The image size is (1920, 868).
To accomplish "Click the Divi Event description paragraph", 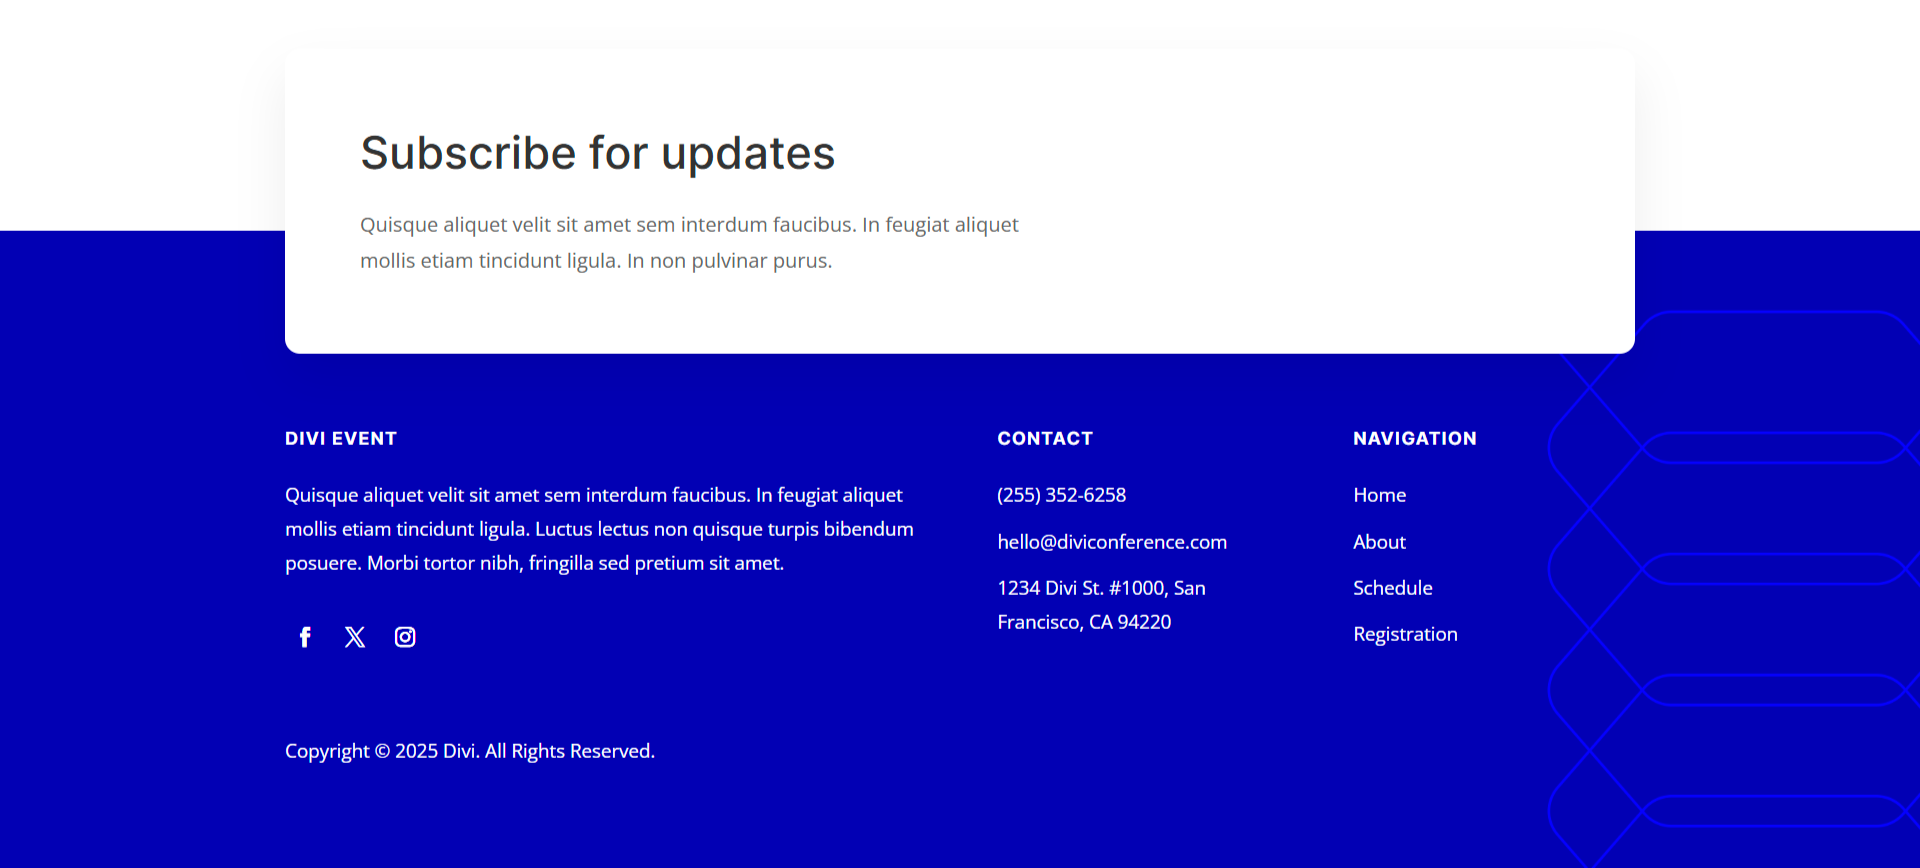I will click(x=599, y=529).
